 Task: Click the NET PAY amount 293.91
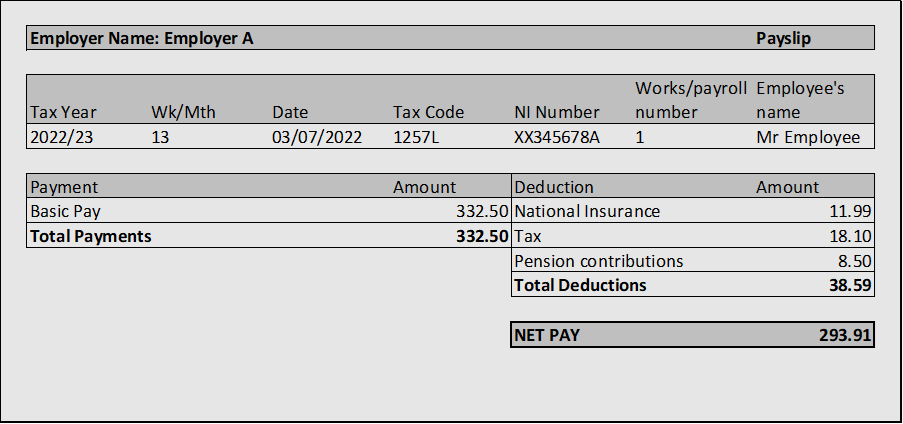845,335
